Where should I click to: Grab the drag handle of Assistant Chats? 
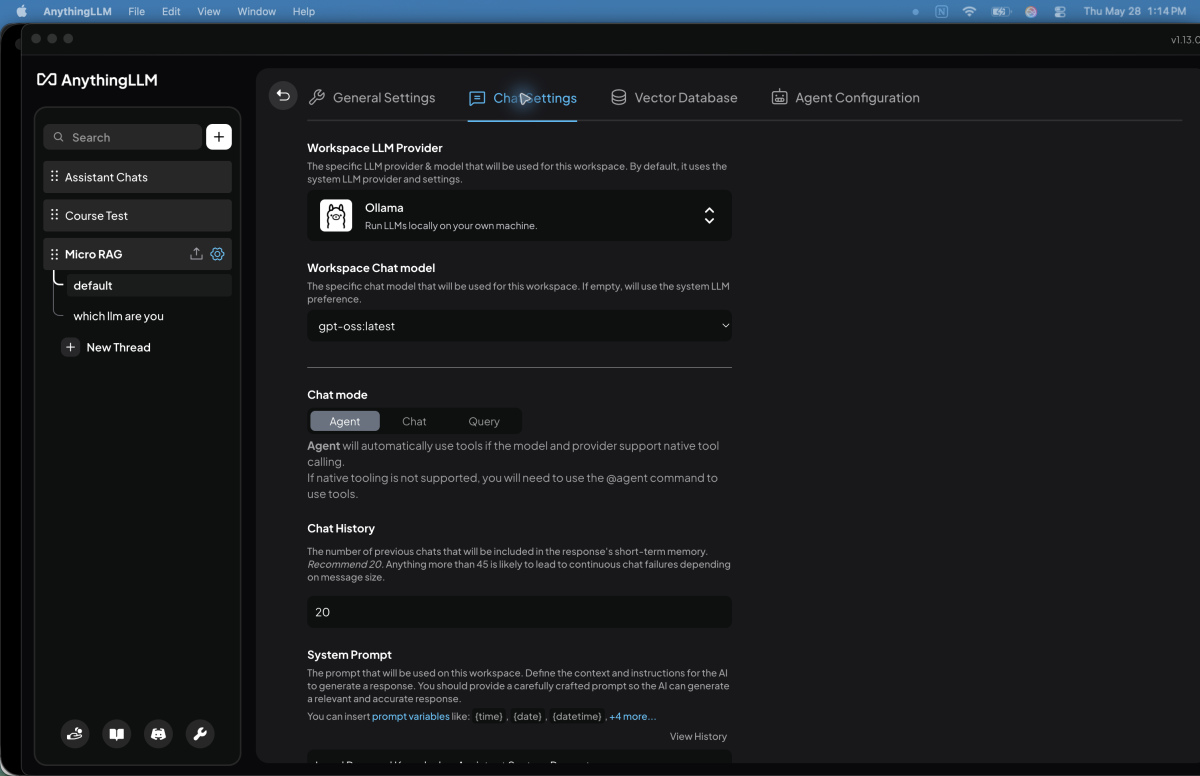pos(54,177)
